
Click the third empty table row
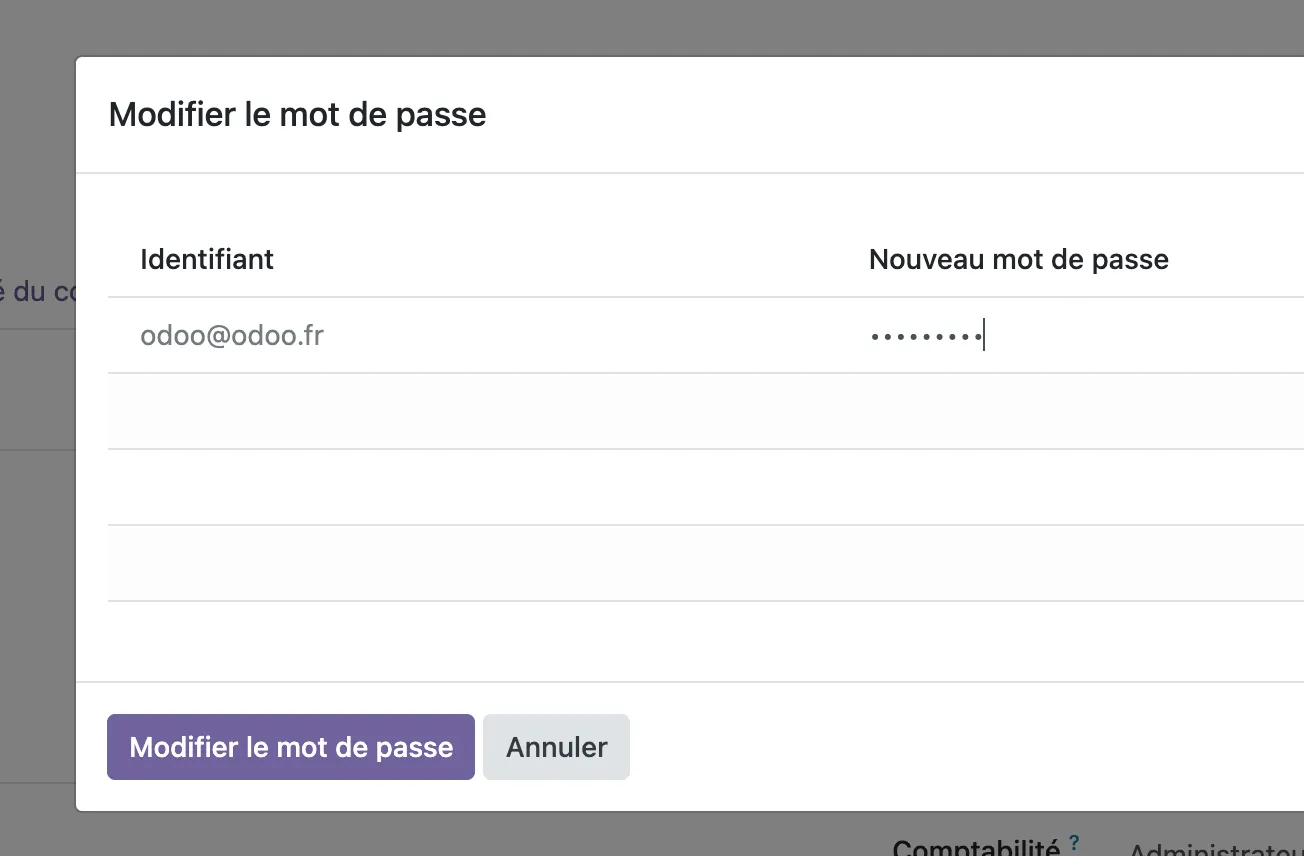point(706,563)
